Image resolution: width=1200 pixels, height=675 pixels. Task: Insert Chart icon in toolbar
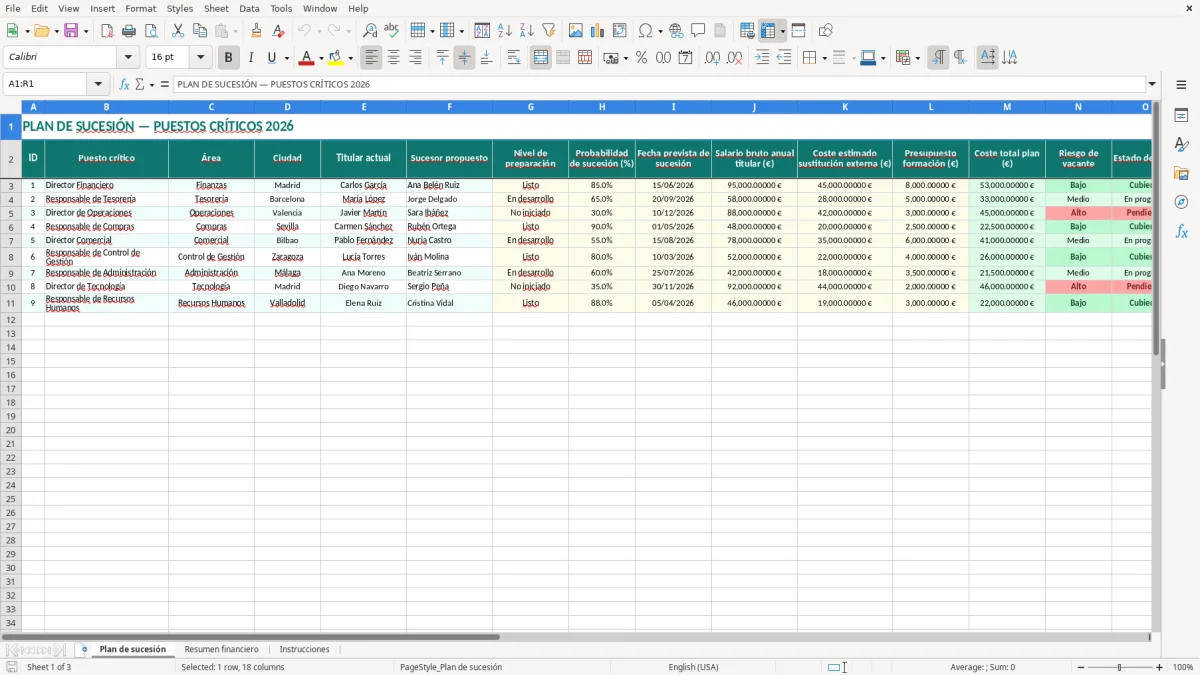pyautogui.click(x=598, y=31)
